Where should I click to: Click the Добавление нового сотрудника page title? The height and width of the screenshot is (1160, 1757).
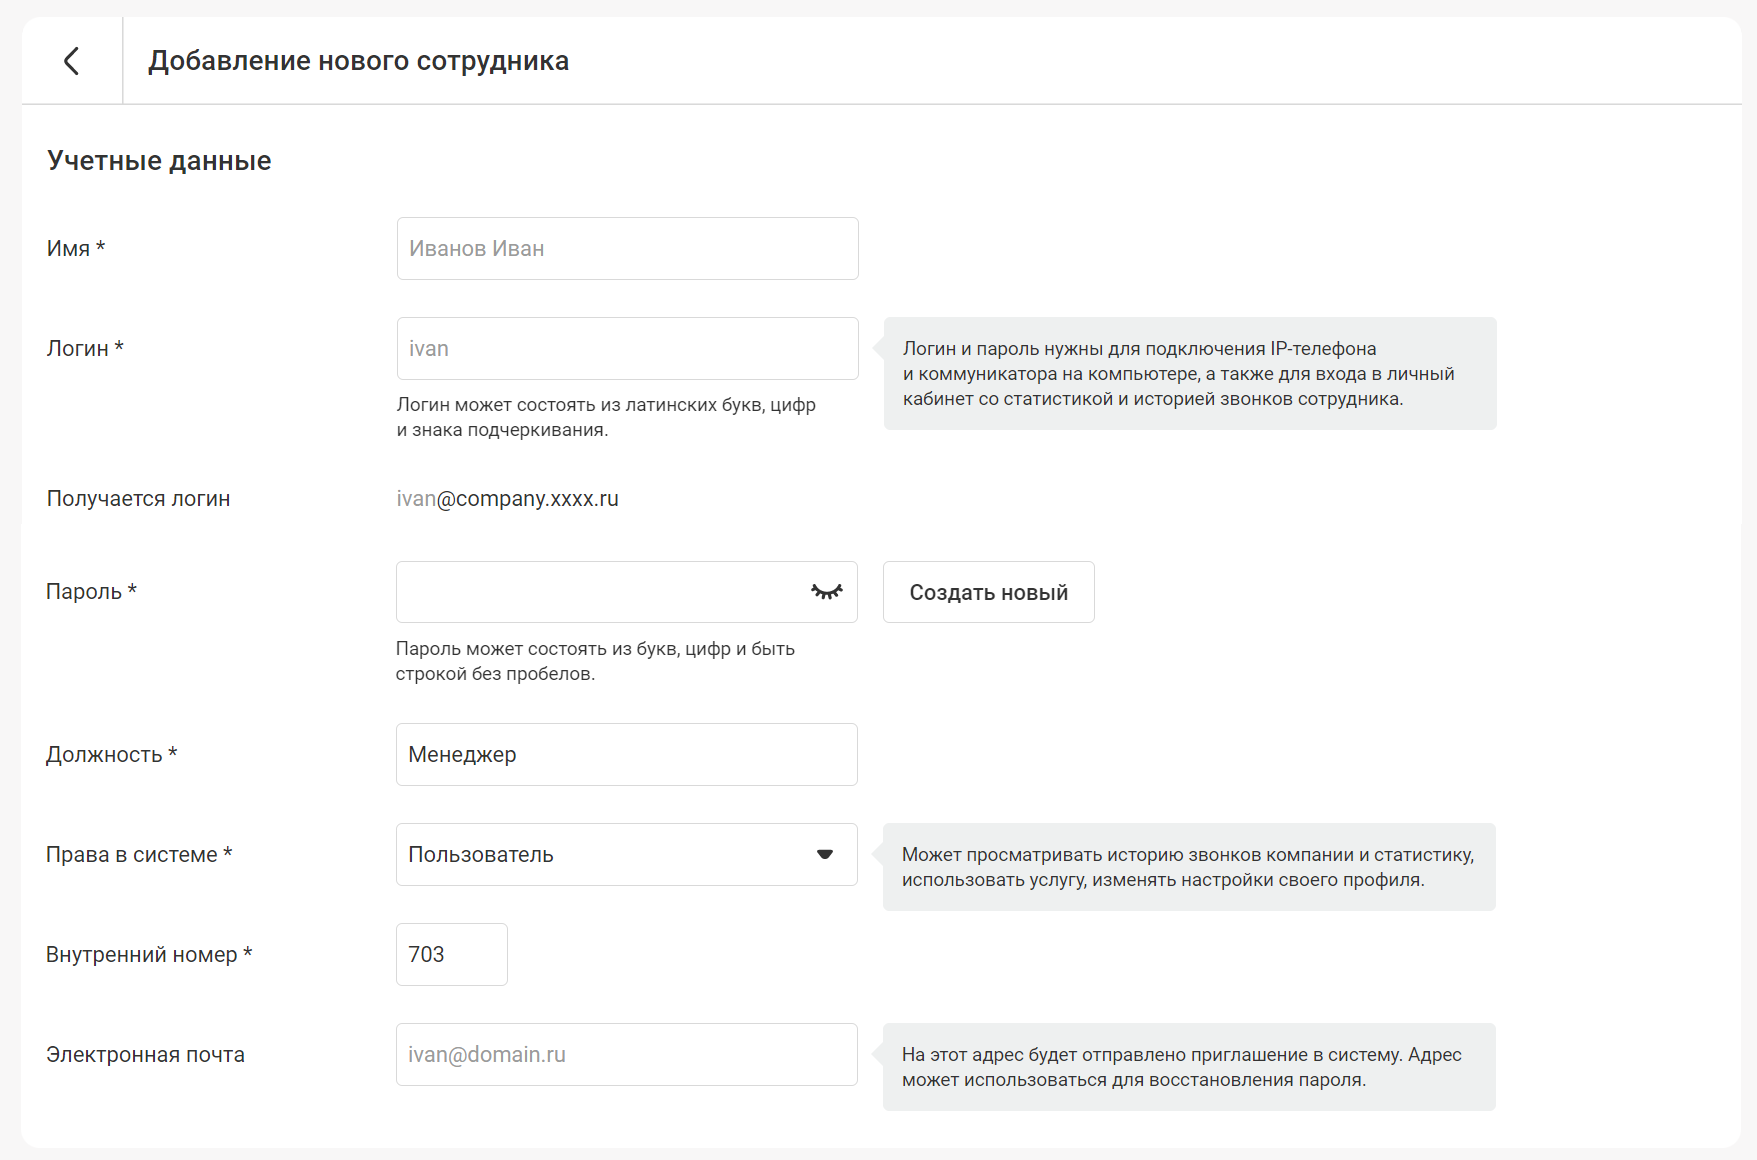click(359, 61)
